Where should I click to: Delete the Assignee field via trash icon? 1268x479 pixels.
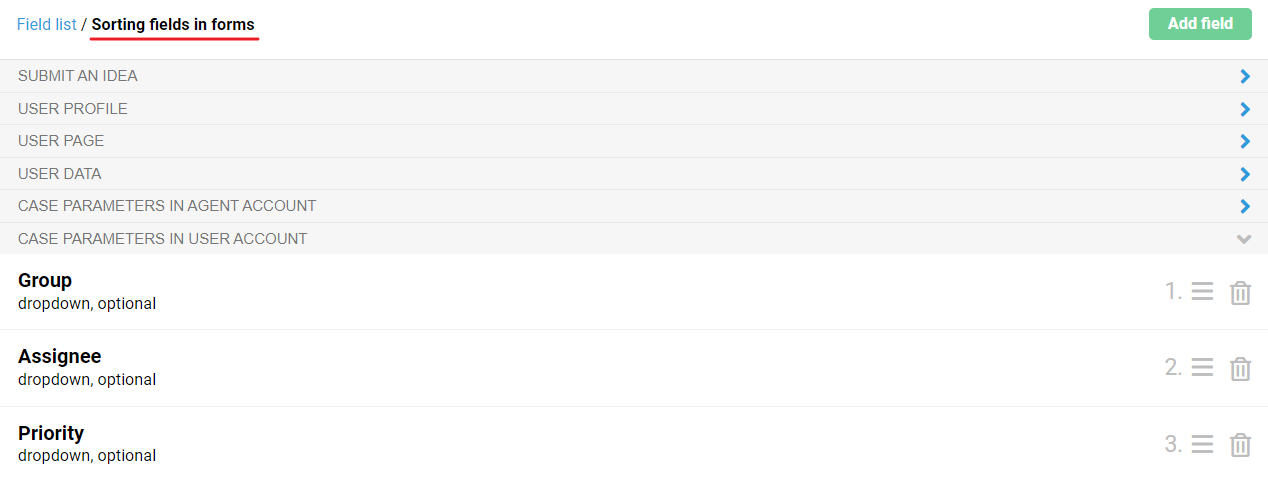coord(1240,369)
